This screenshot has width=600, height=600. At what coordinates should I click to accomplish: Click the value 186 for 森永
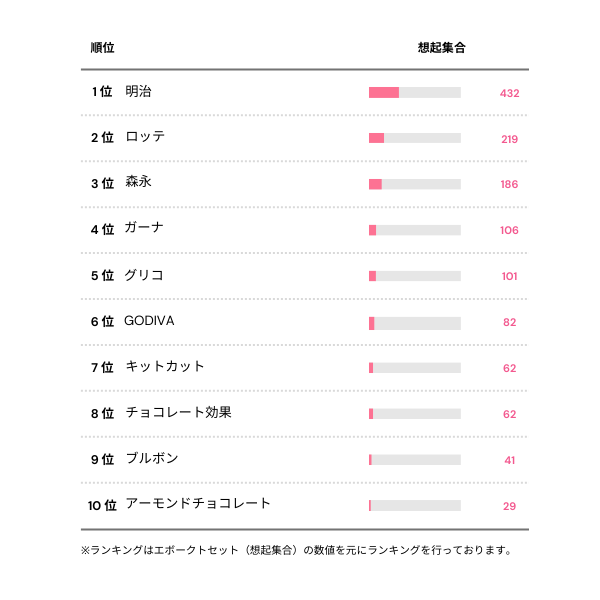point(509,184)
